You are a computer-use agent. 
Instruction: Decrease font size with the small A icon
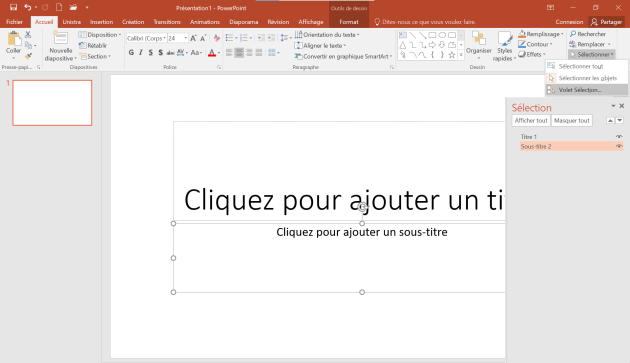[203, 38]
